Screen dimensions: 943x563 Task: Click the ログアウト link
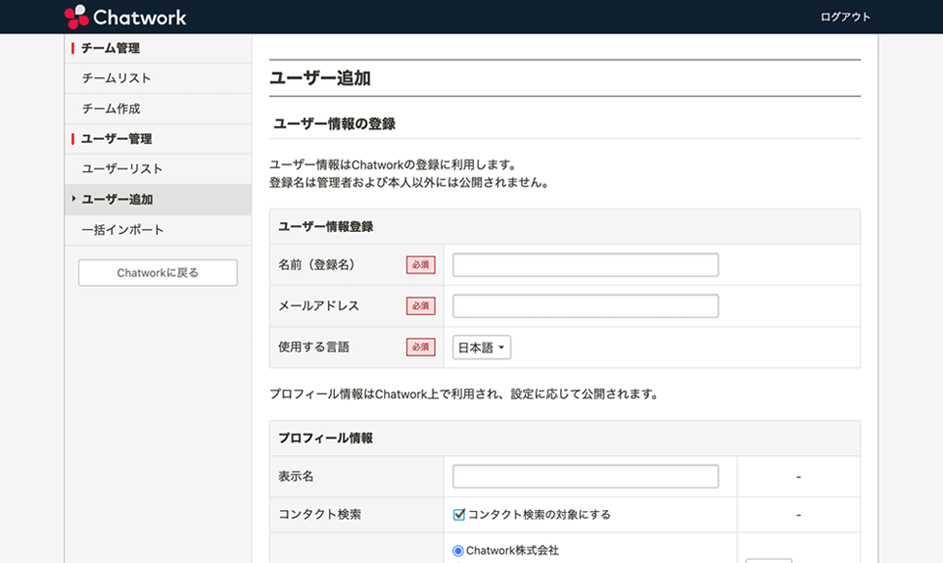(845, 17)
